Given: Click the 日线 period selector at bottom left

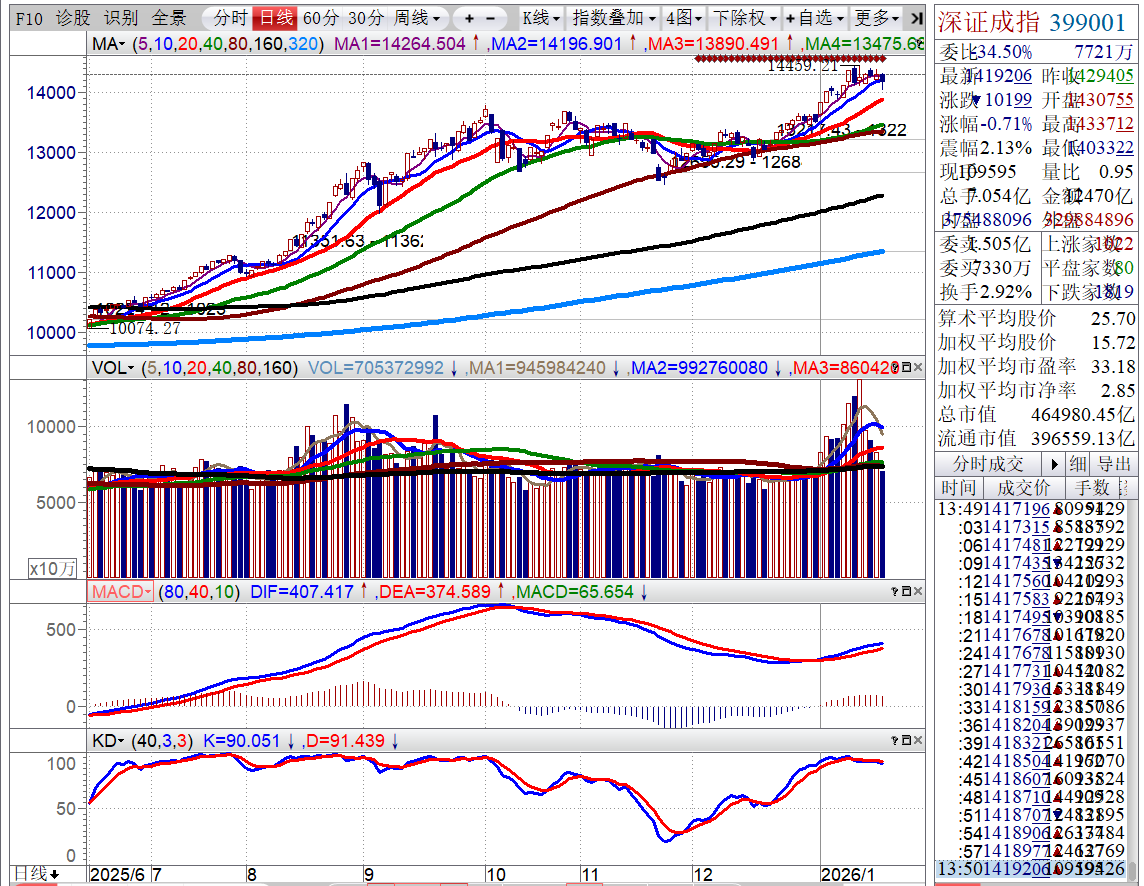Looking at the screenshot, I should coord(41,874).
